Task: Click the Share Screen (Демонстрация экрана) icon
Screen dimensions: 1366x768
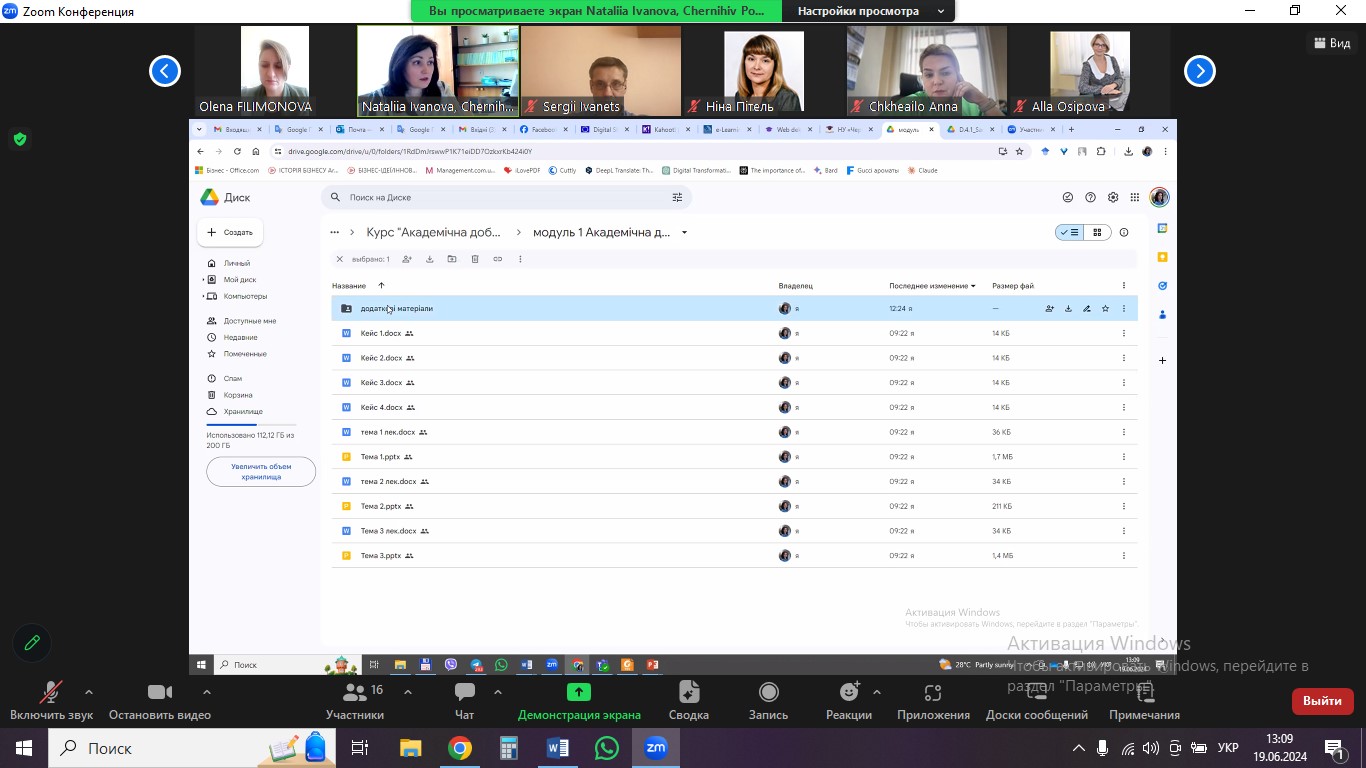Action: click(x=578, y=693)
